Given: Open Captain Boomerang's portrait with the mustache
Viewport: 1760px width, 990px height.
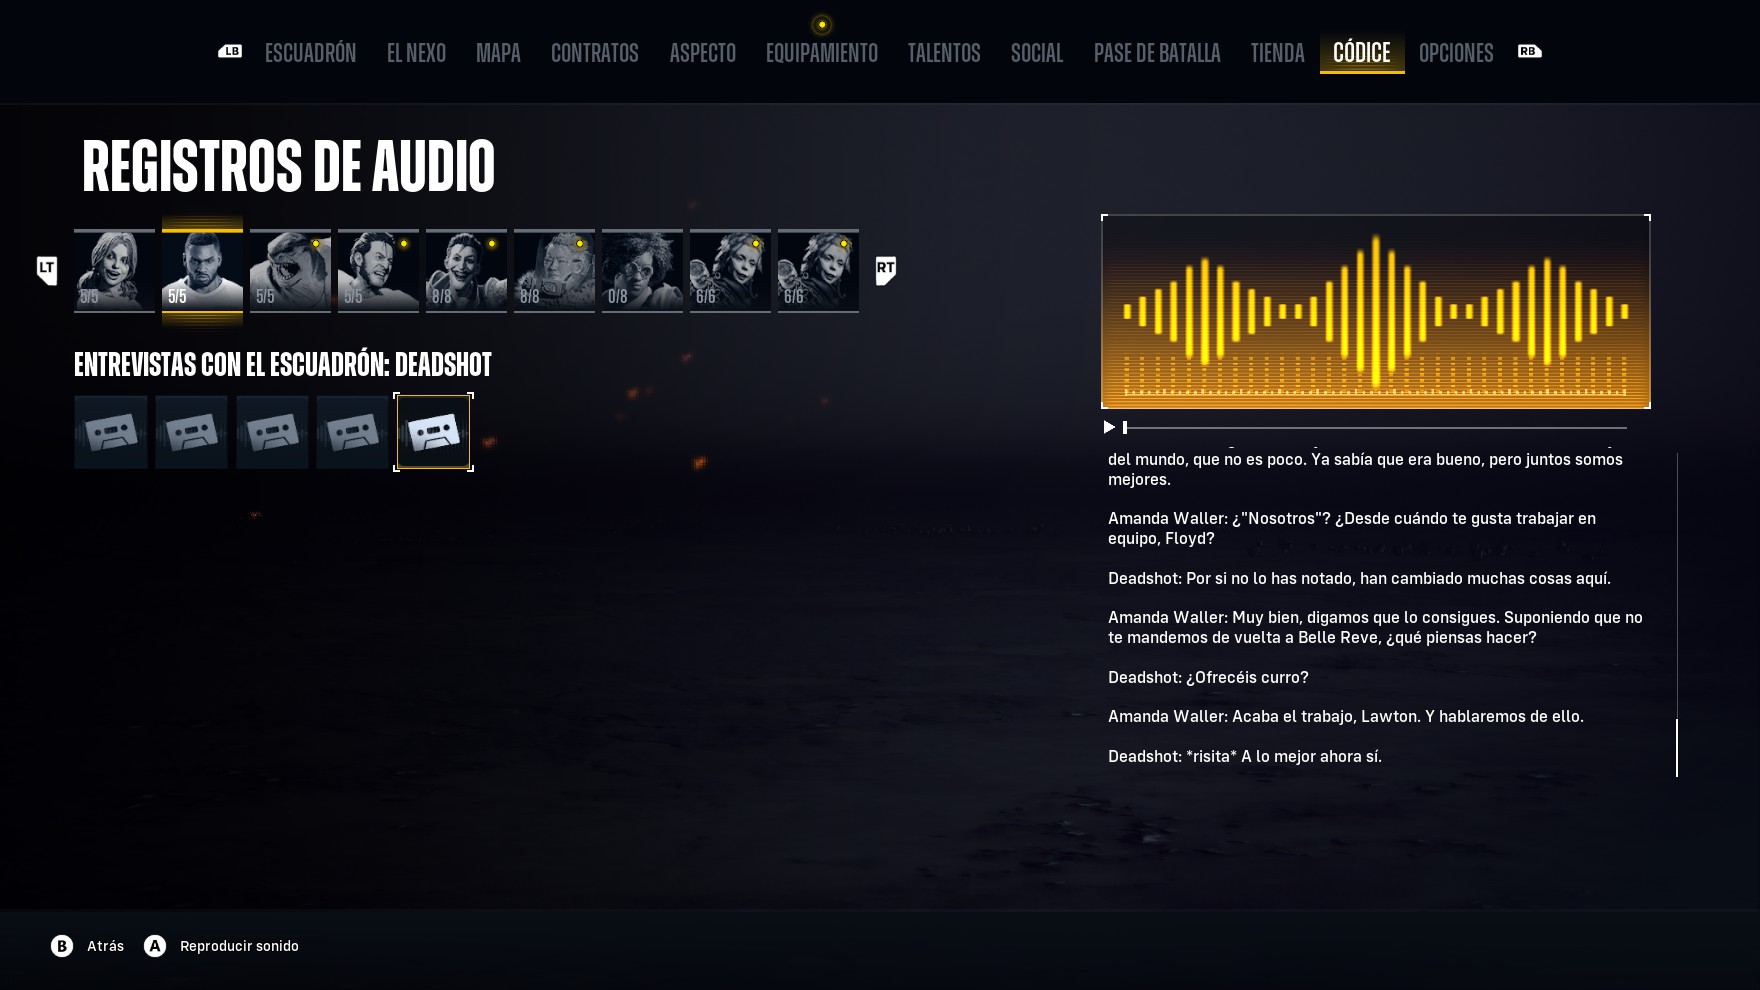Looking at the screenshot, I should 378,271.
